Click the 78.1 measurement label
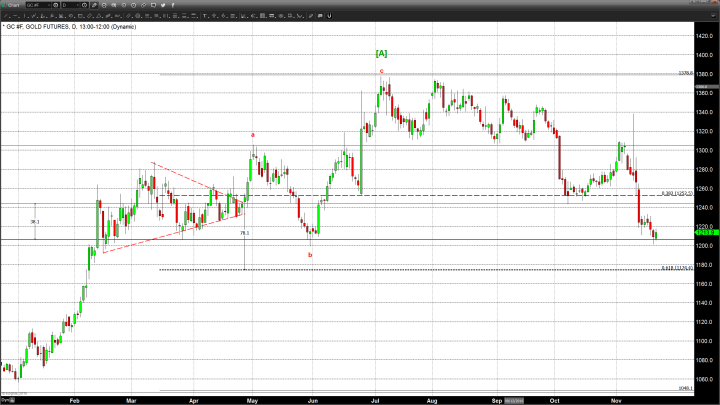 pyautogui.click(x=244, y=233)
